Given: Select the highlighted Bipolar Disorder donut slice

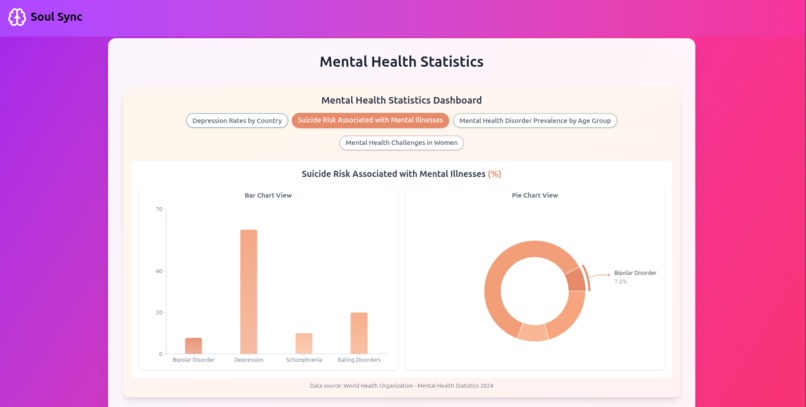Looking at the screenshot, I should 576,280.
